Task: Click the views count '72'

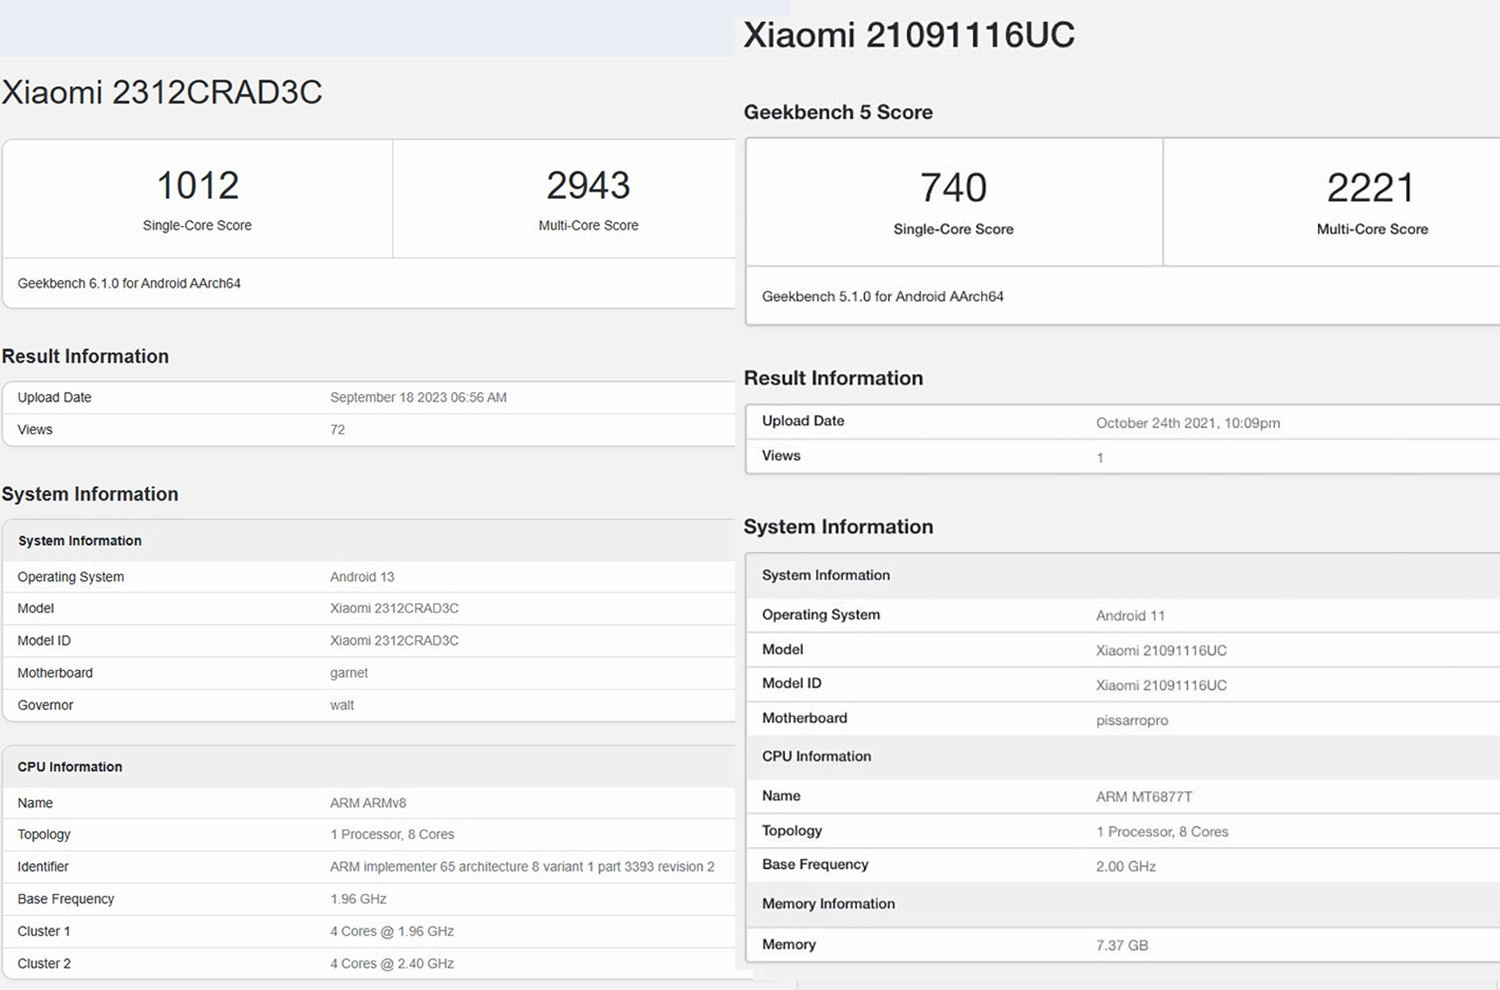Action: pos(338,429)
